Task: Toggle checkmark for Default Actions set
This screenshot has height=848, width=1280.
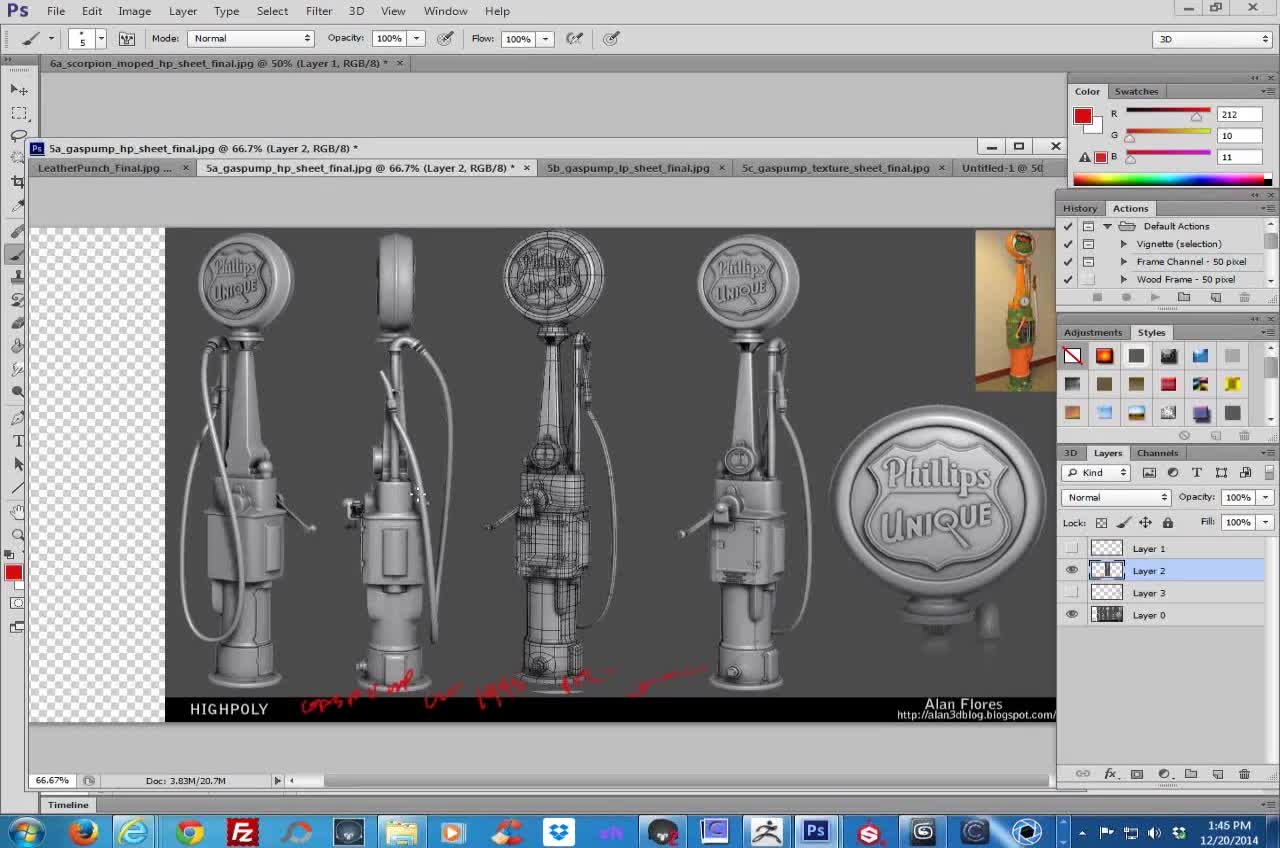Action: [x=1068, y=226]
